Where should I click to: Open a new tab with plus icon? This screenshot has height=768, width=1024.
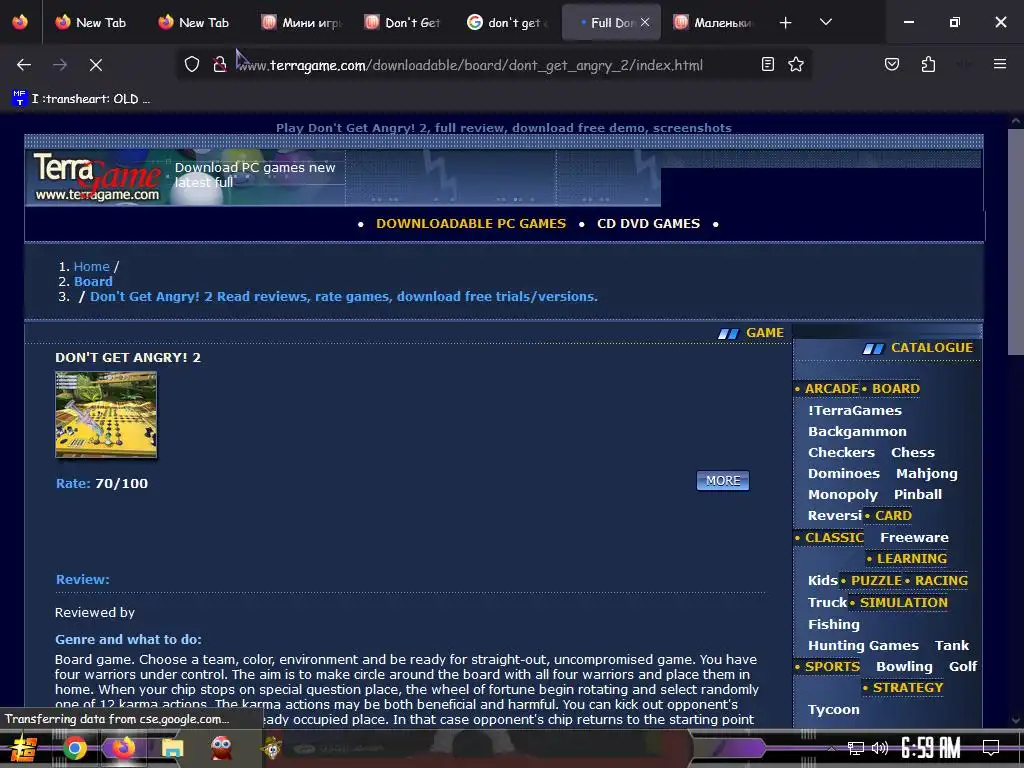tap(786, 23)
